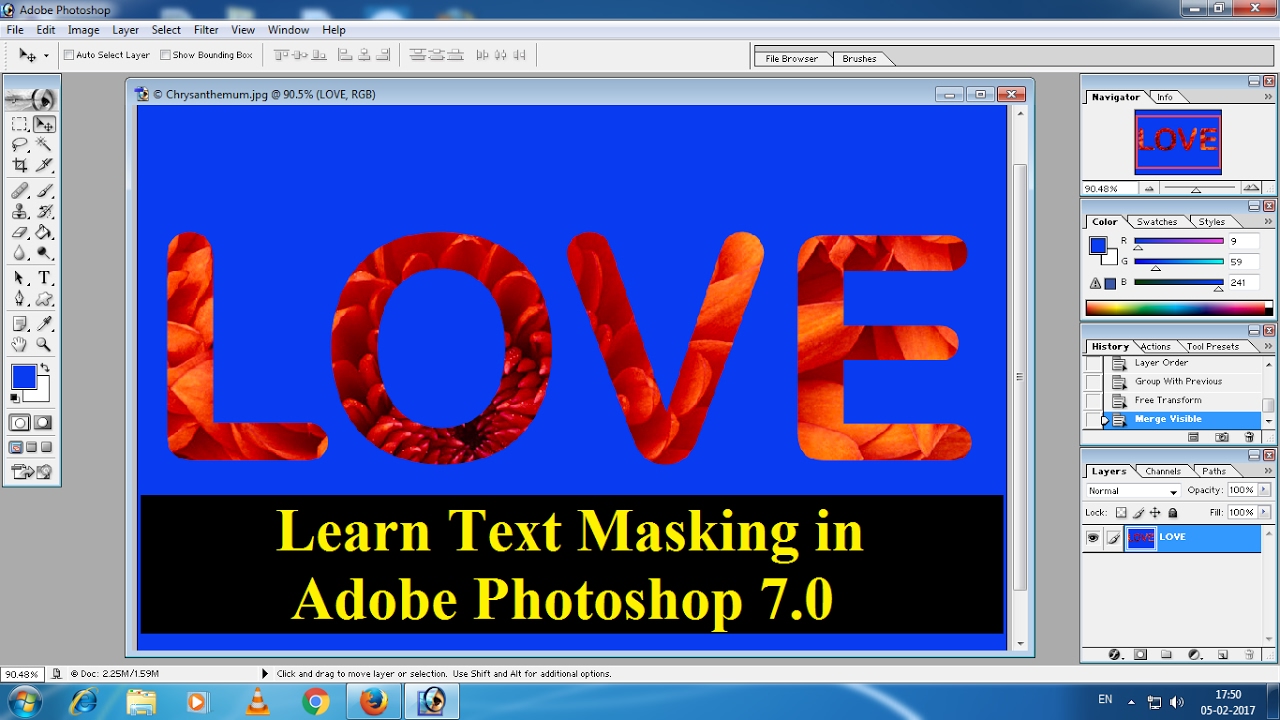1280x720 pixels.
Task: Select the Pen tool
Action: pos(20,298)
